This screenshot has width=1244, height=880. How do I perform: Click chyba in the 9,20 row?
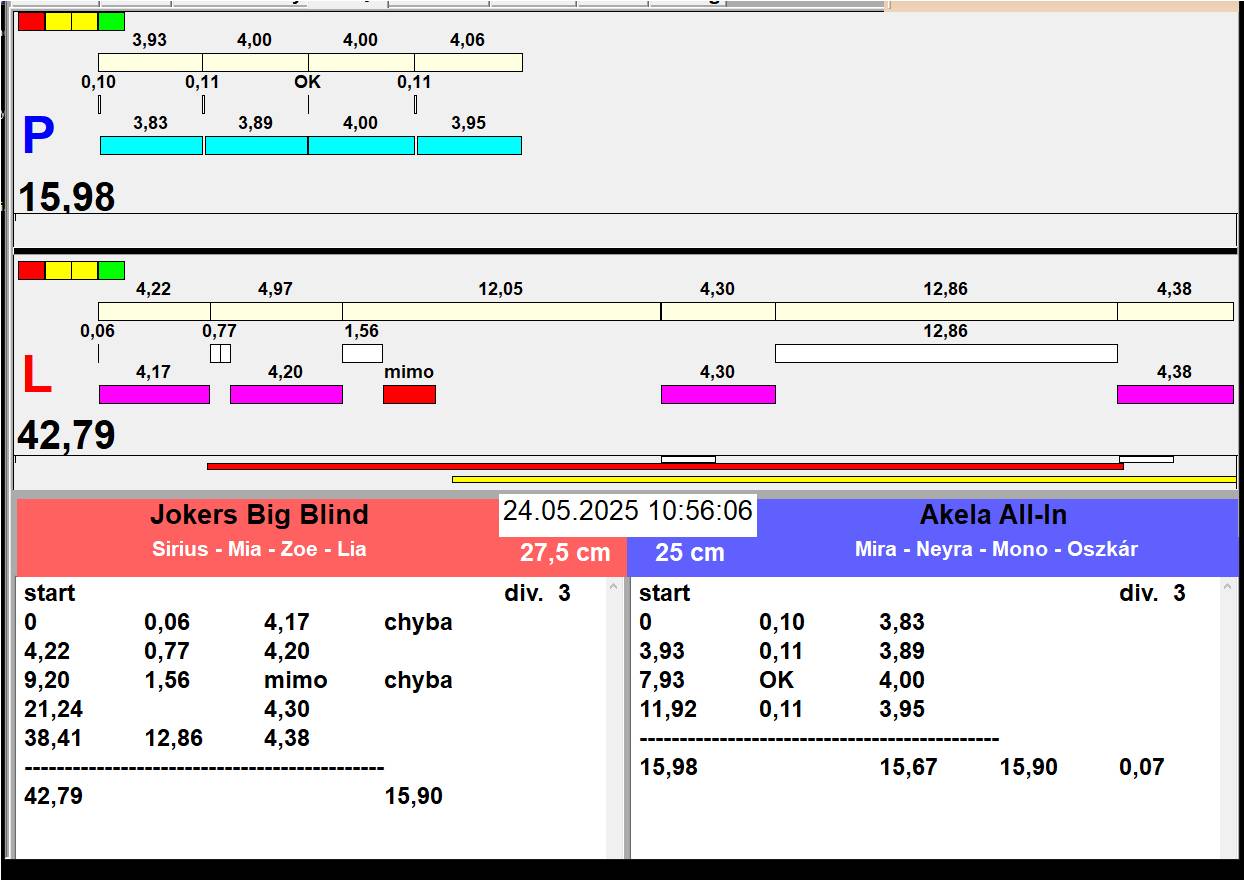click(x=418, y=680)
